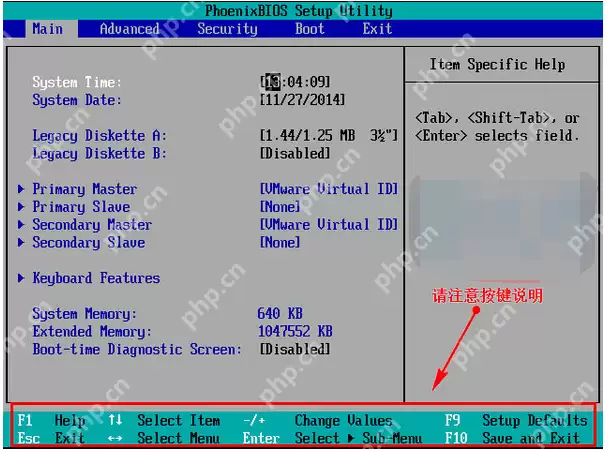
Task: Select the Exit menu tab
Action: point(377,29)
